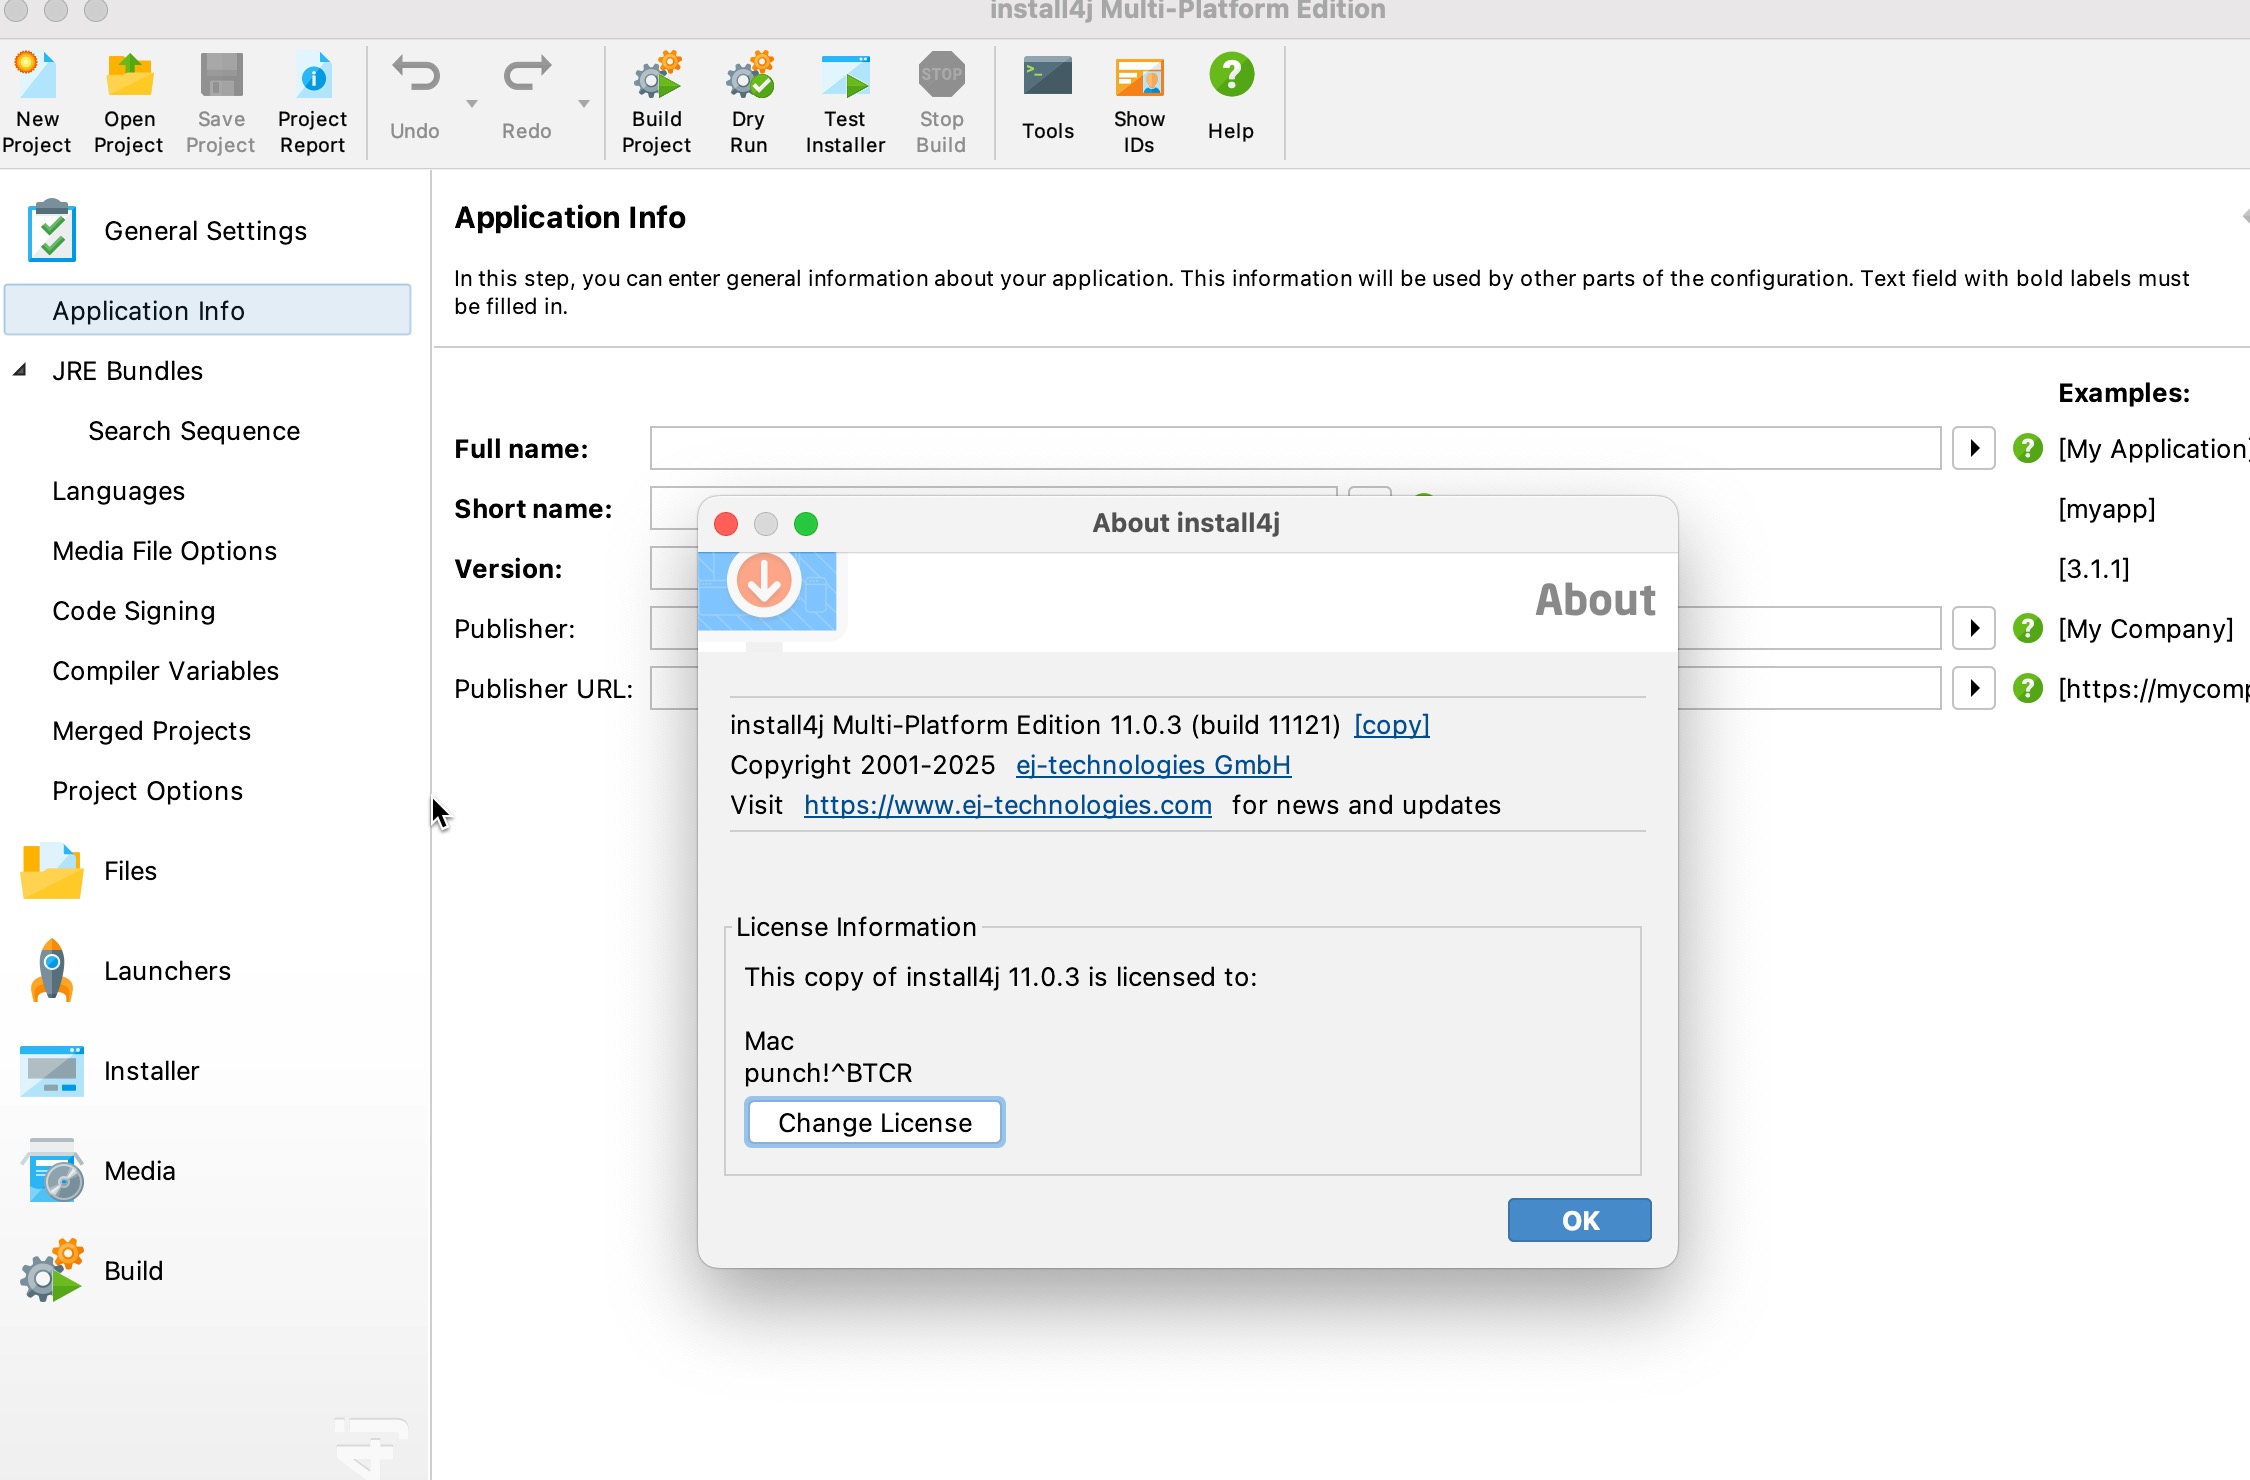Close the About install4j dialog
The width and height of the screenshot is (2250, 1480).
coord(727,524)
